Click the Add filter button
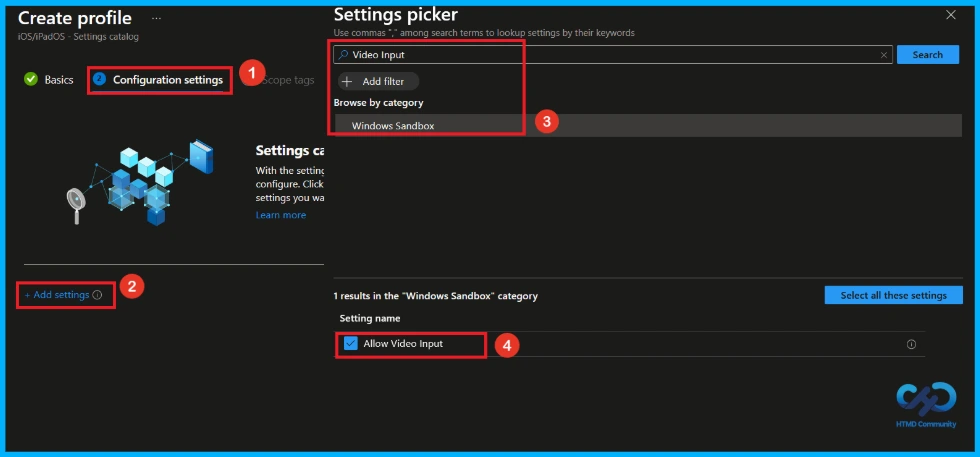This screenshot has height=457, width=980. pyautogui.click(x=379, y=81)
